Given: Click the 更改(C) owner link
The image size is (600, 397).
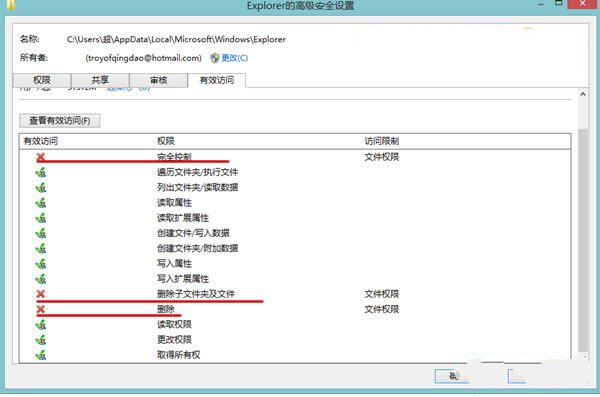Looking at the screenshot, I should tap(235, 58).
